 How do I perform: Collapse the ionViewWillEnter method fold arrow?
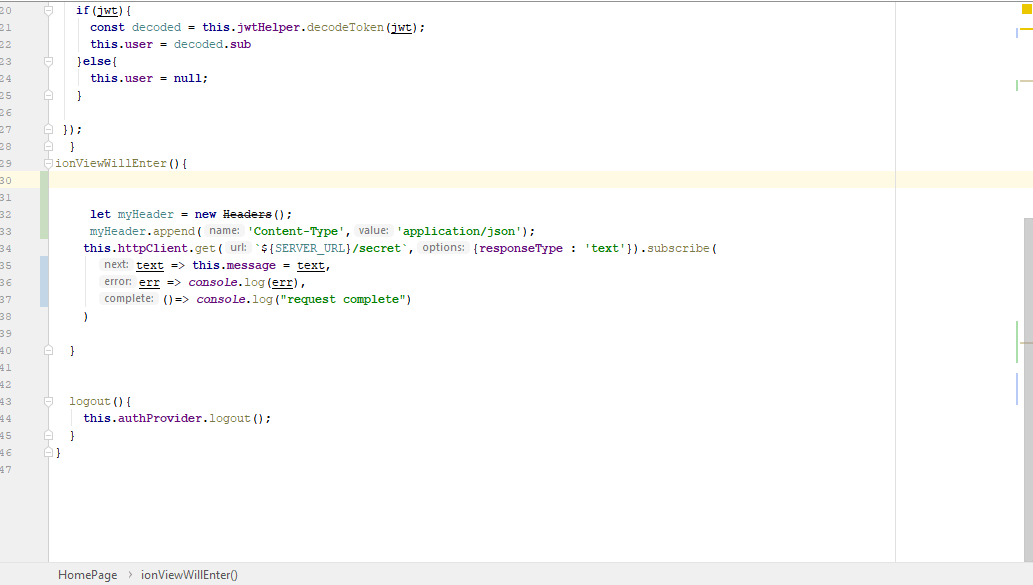(x=48, y=162)
